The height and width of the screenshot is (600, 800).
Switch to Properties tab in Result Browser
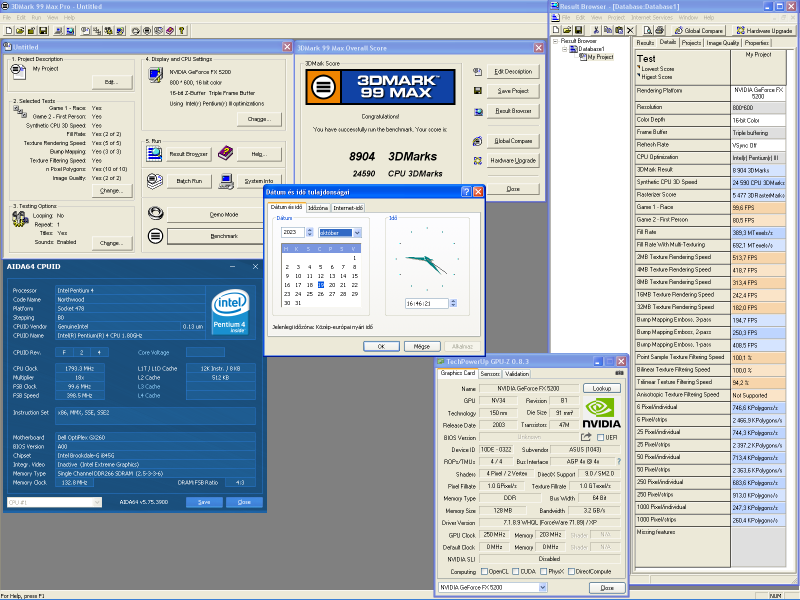[x=757, y=43]
